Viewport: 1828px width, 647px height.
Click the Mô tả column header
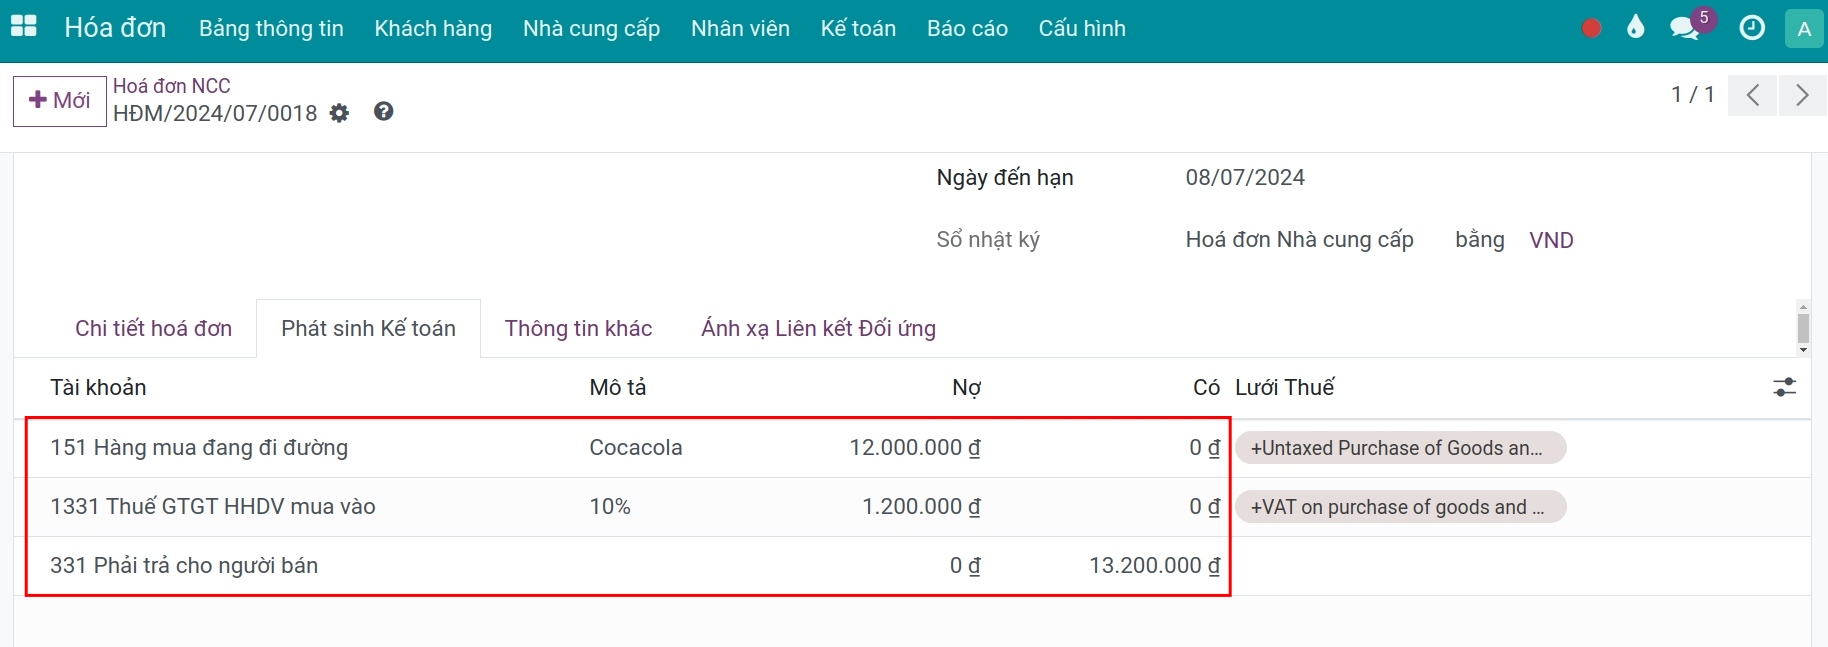pyautogui.click(x=618, y=387)
